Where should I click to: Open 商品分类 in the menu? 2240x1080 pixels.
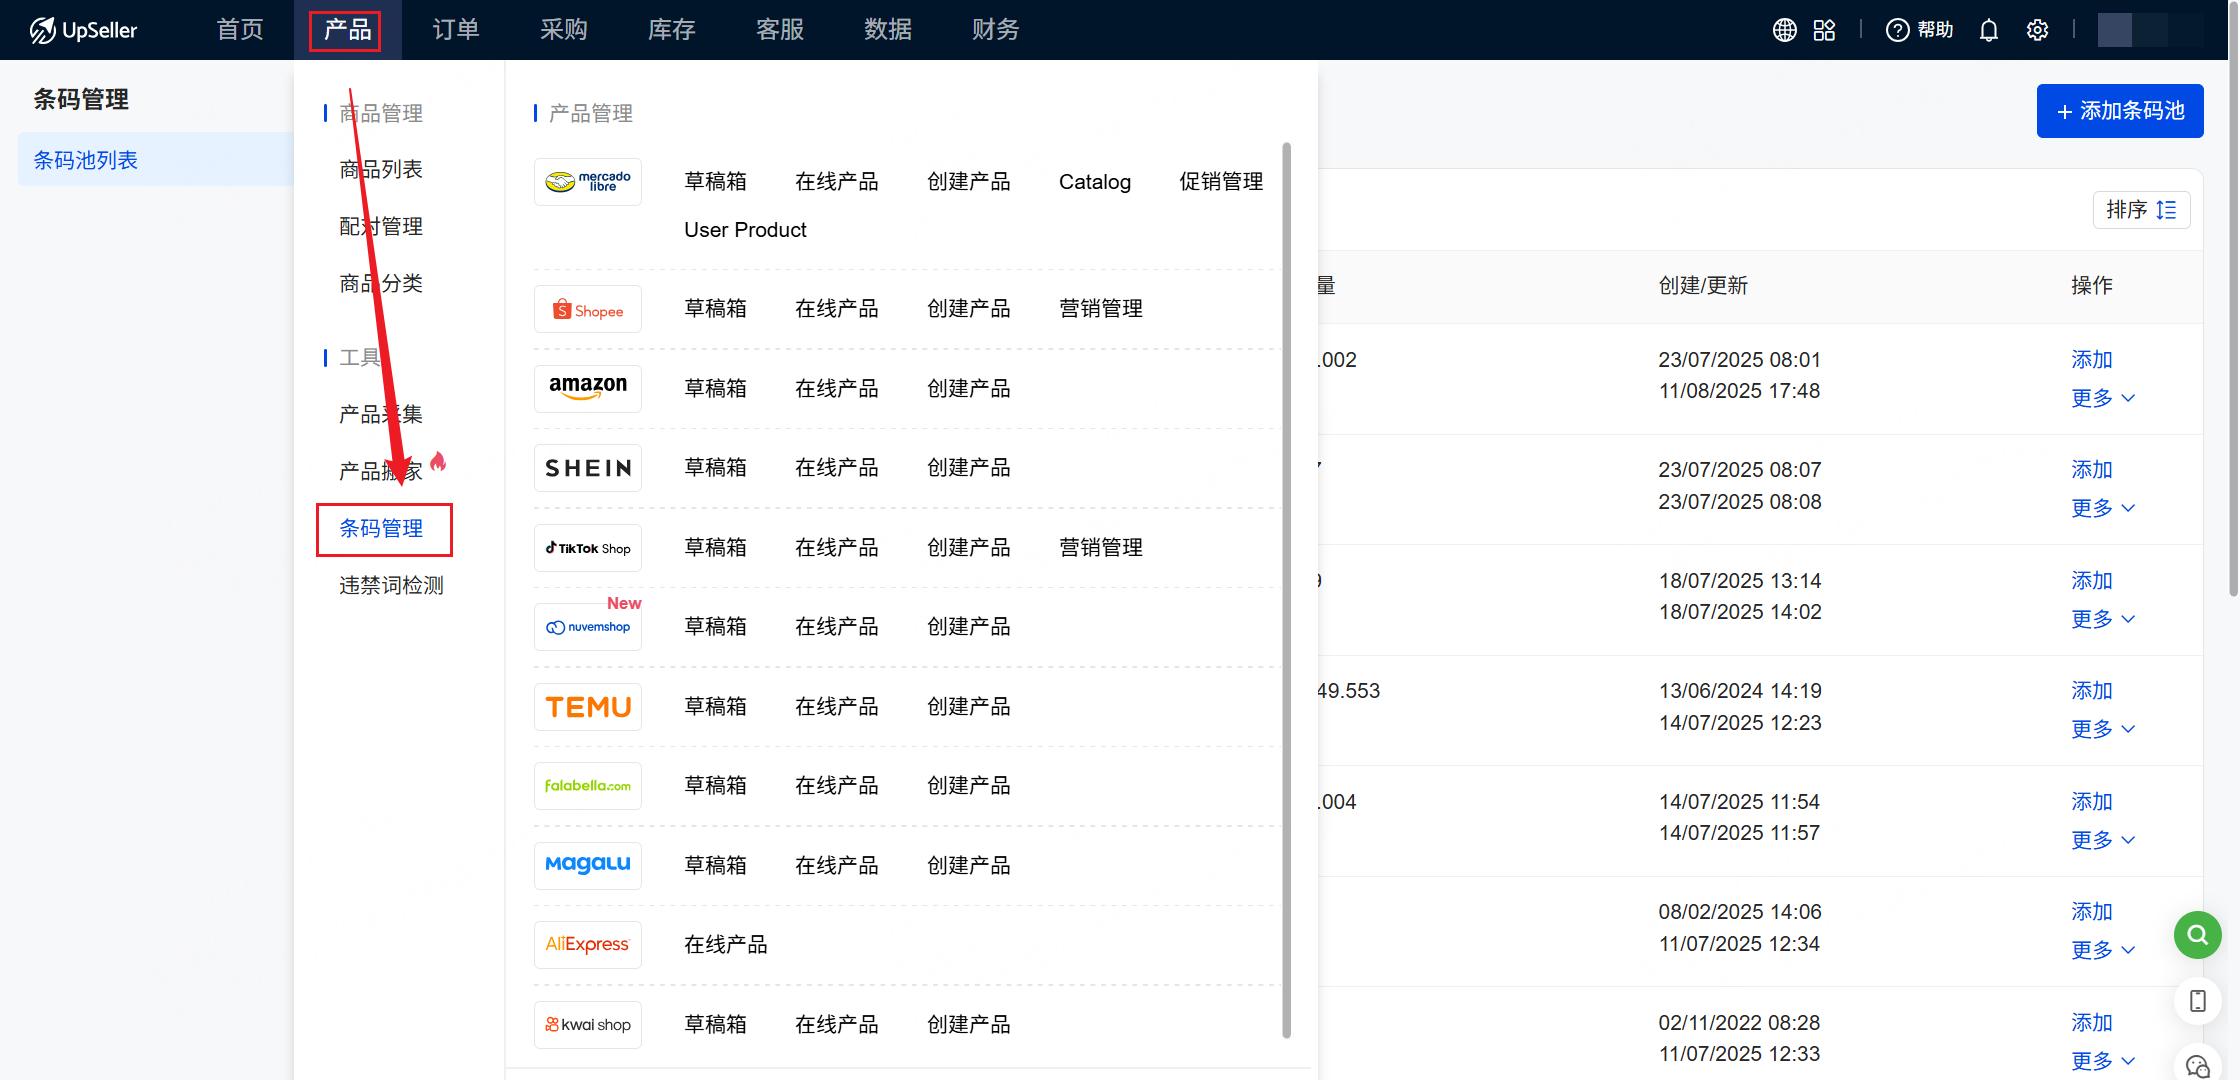tap(381, 284)
